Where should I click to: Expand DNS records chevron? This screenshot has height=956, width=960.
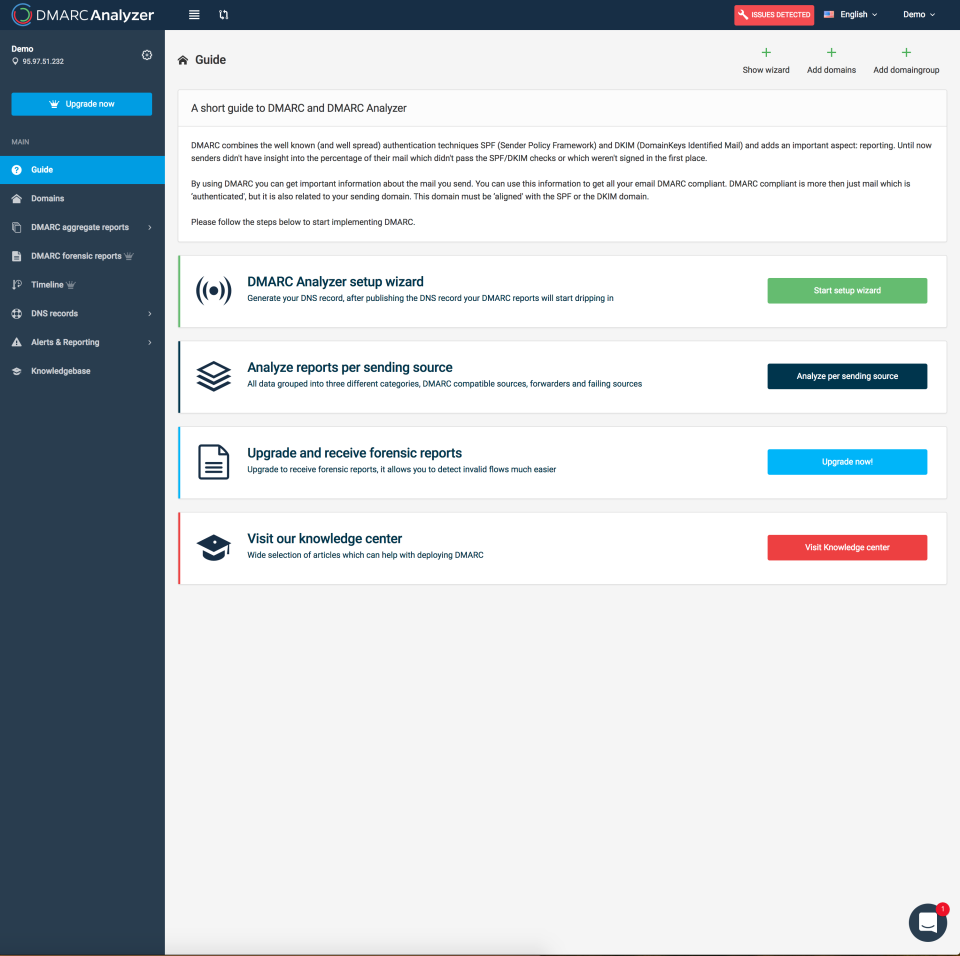tap(150, 314)
